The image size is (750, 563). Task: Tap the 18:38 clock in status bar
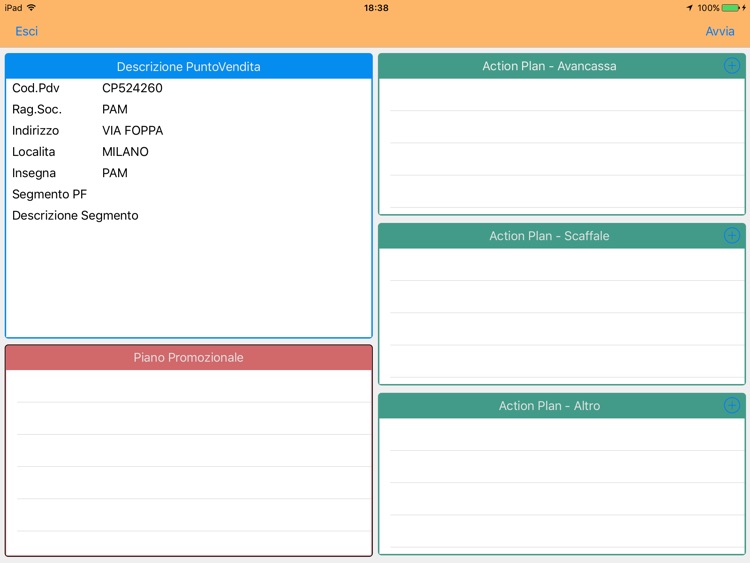pos(376,8)
